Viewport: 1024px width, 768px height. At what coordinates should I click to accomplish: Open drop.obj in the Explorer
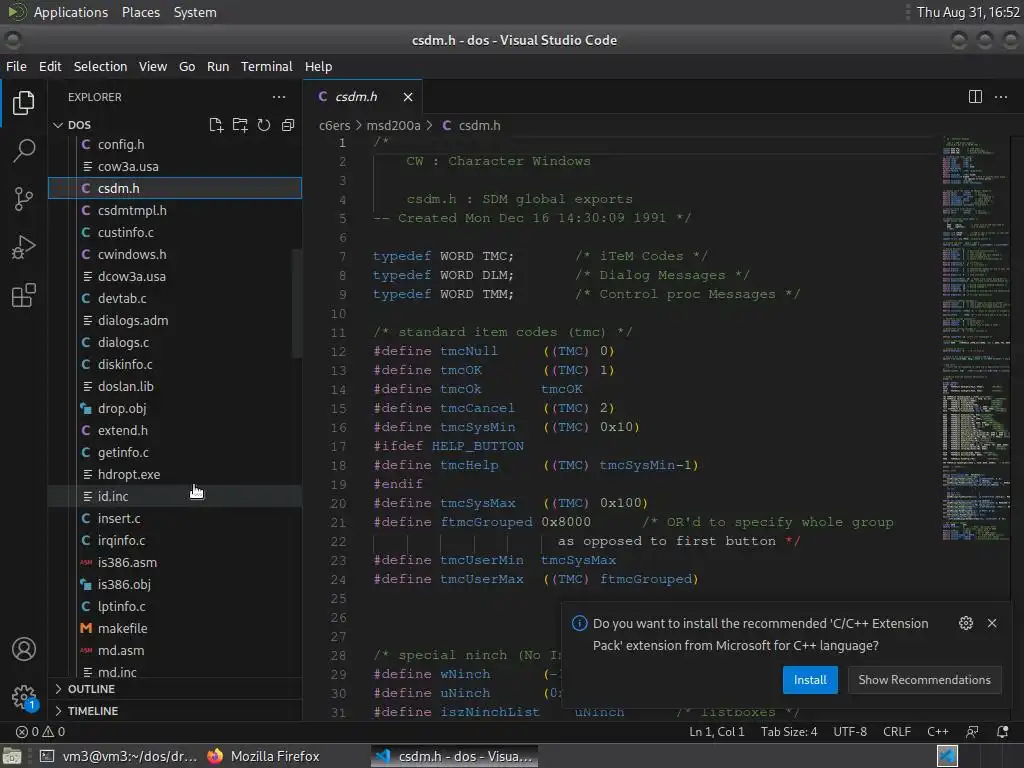[175, 408]
